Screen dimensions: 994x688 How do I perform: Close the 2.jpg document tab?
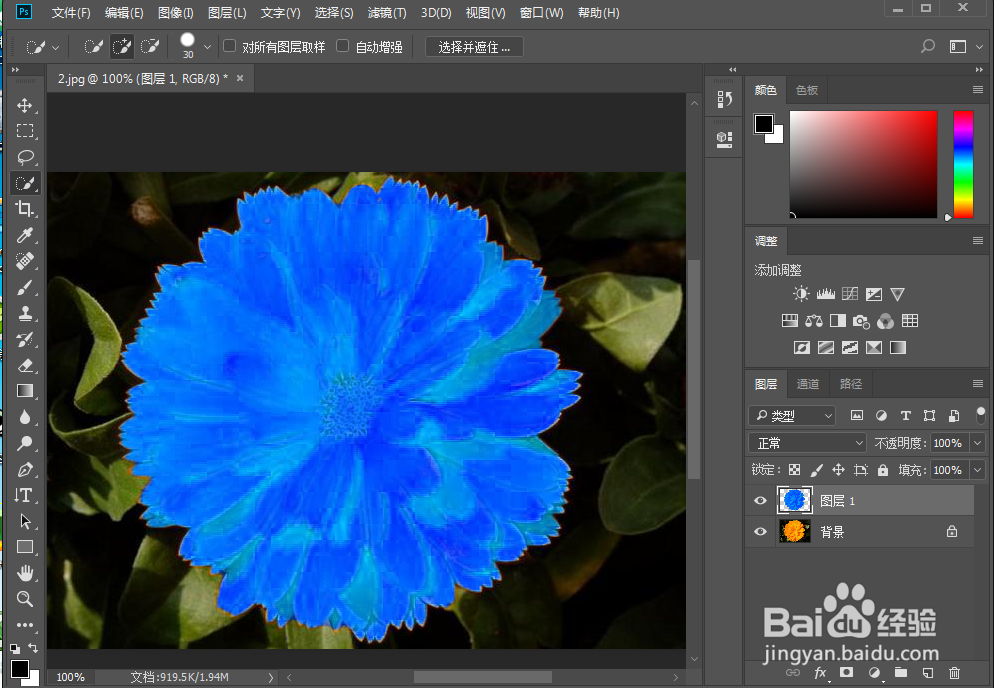click(x=240, y=78)
